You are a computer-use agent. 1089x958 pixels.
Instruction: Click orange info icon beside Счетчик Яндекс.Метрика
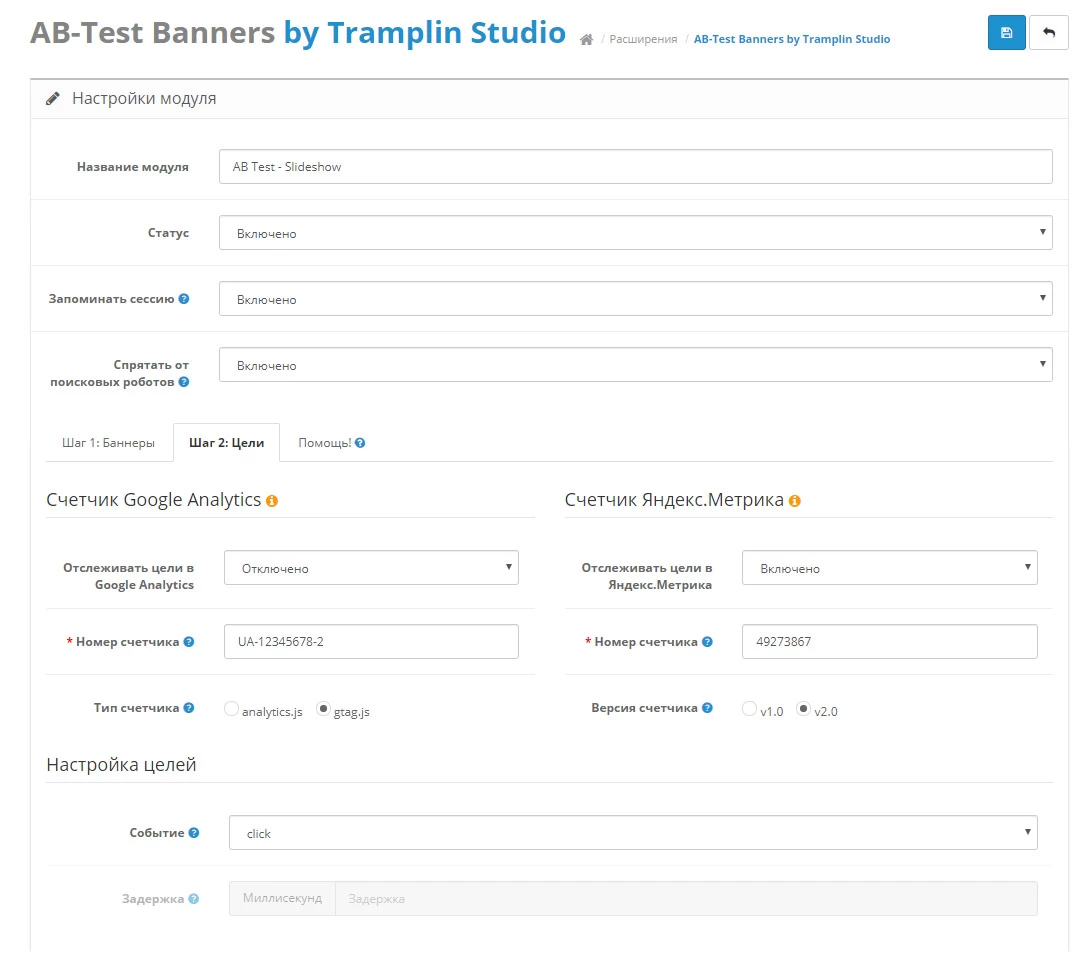[795, 501]
